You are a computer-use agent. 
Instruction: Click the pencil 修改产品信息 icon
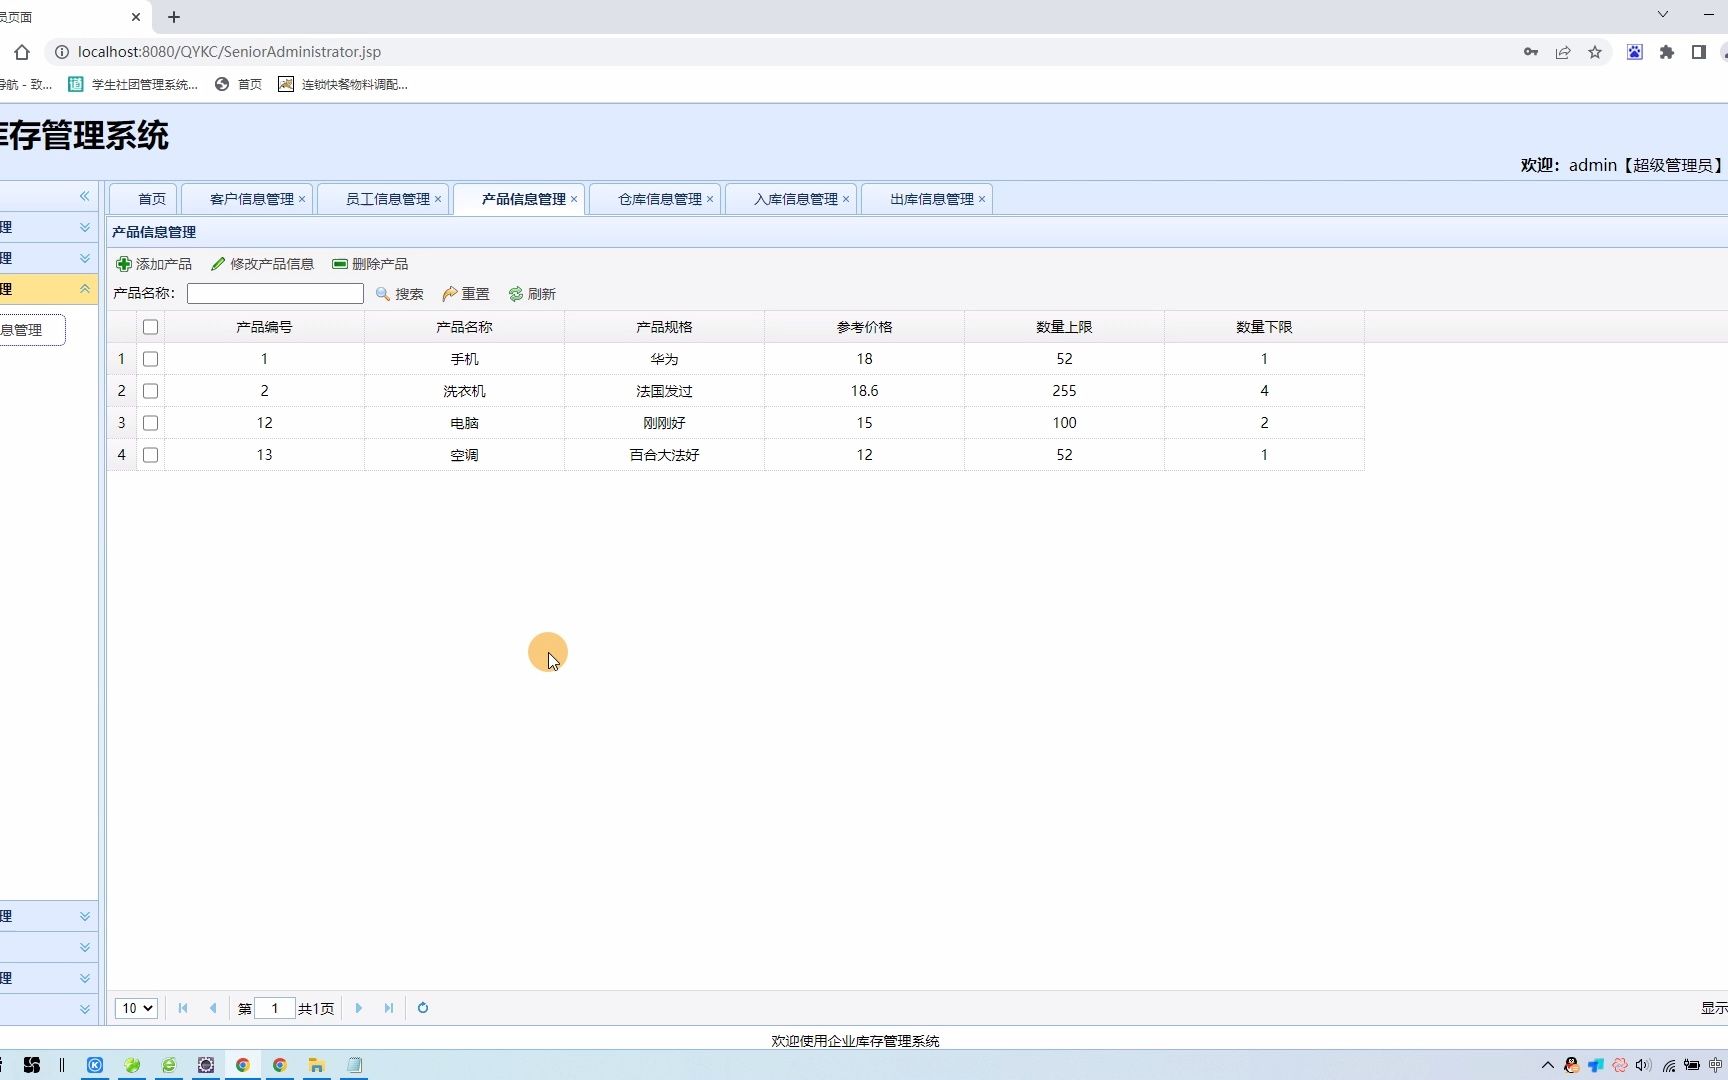(218, 264)
